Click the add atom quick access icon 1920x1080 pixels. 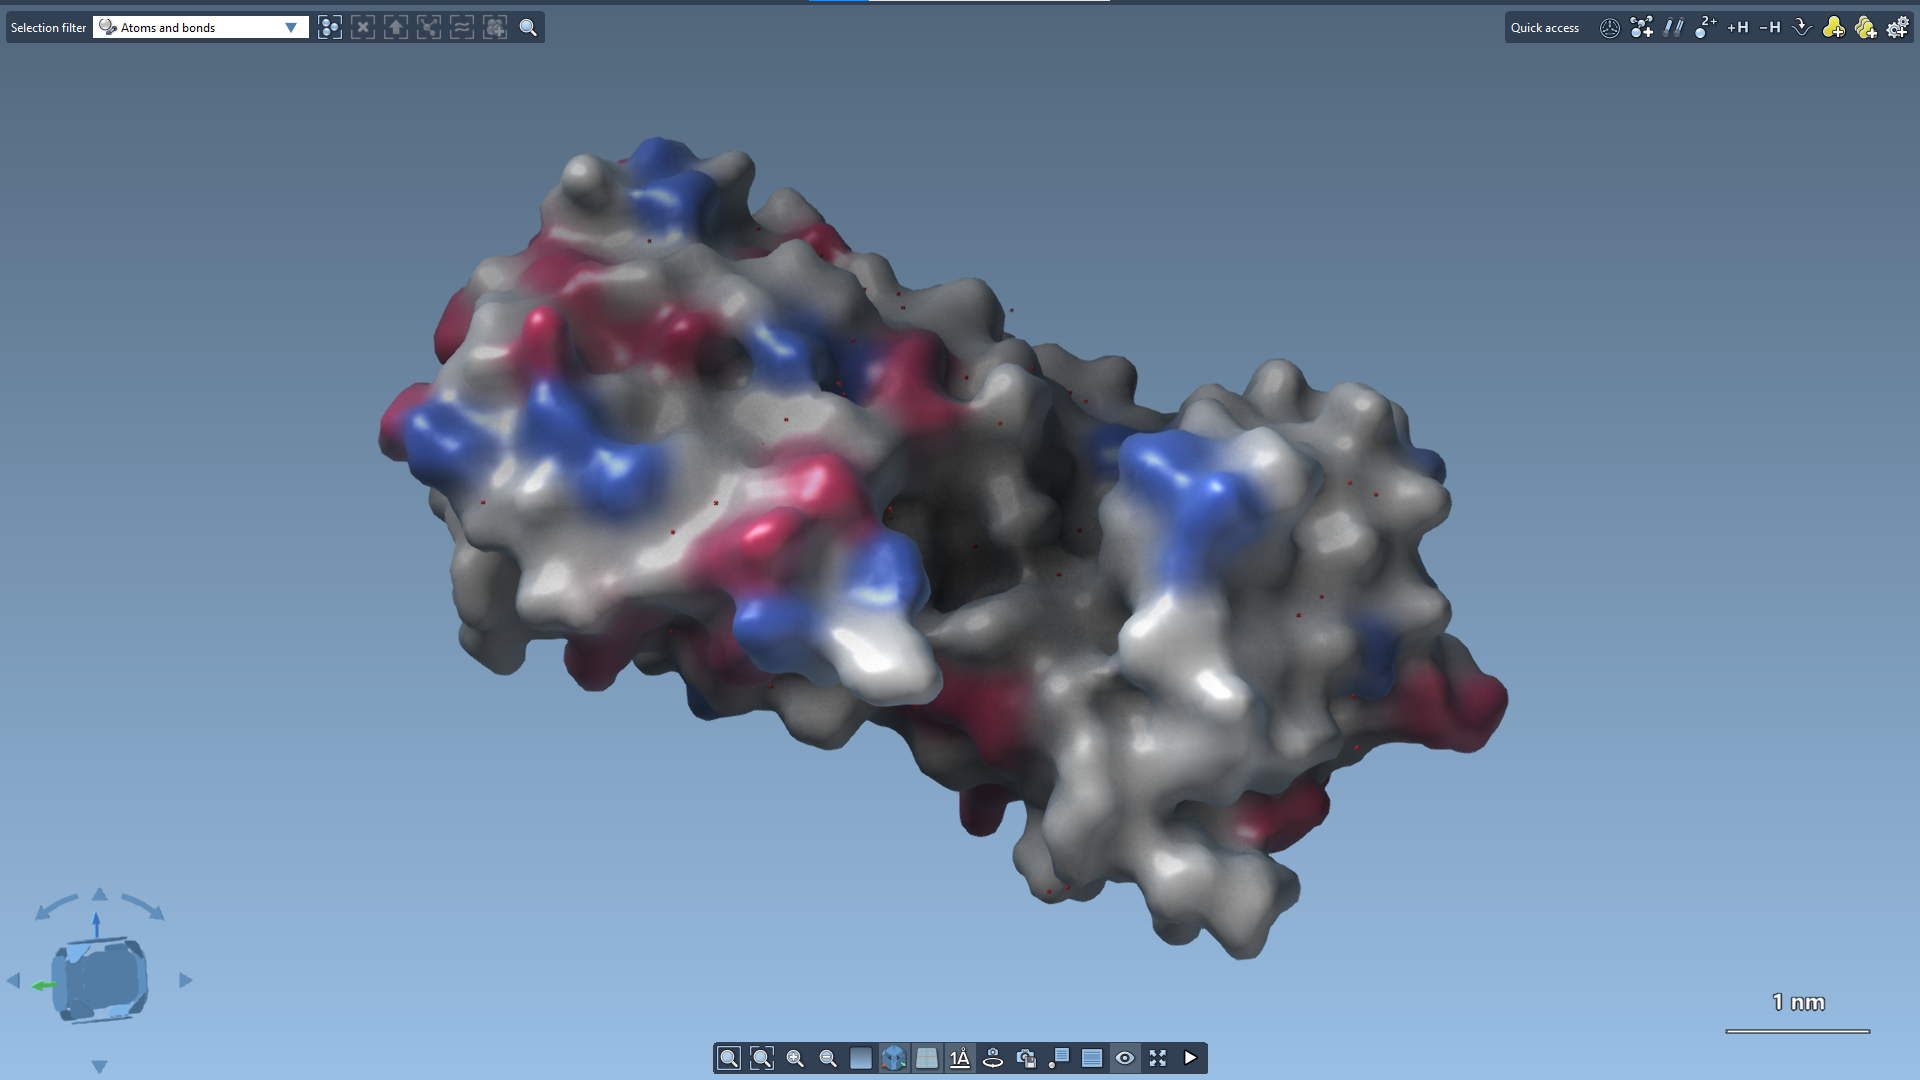[x=1641, y=27]
